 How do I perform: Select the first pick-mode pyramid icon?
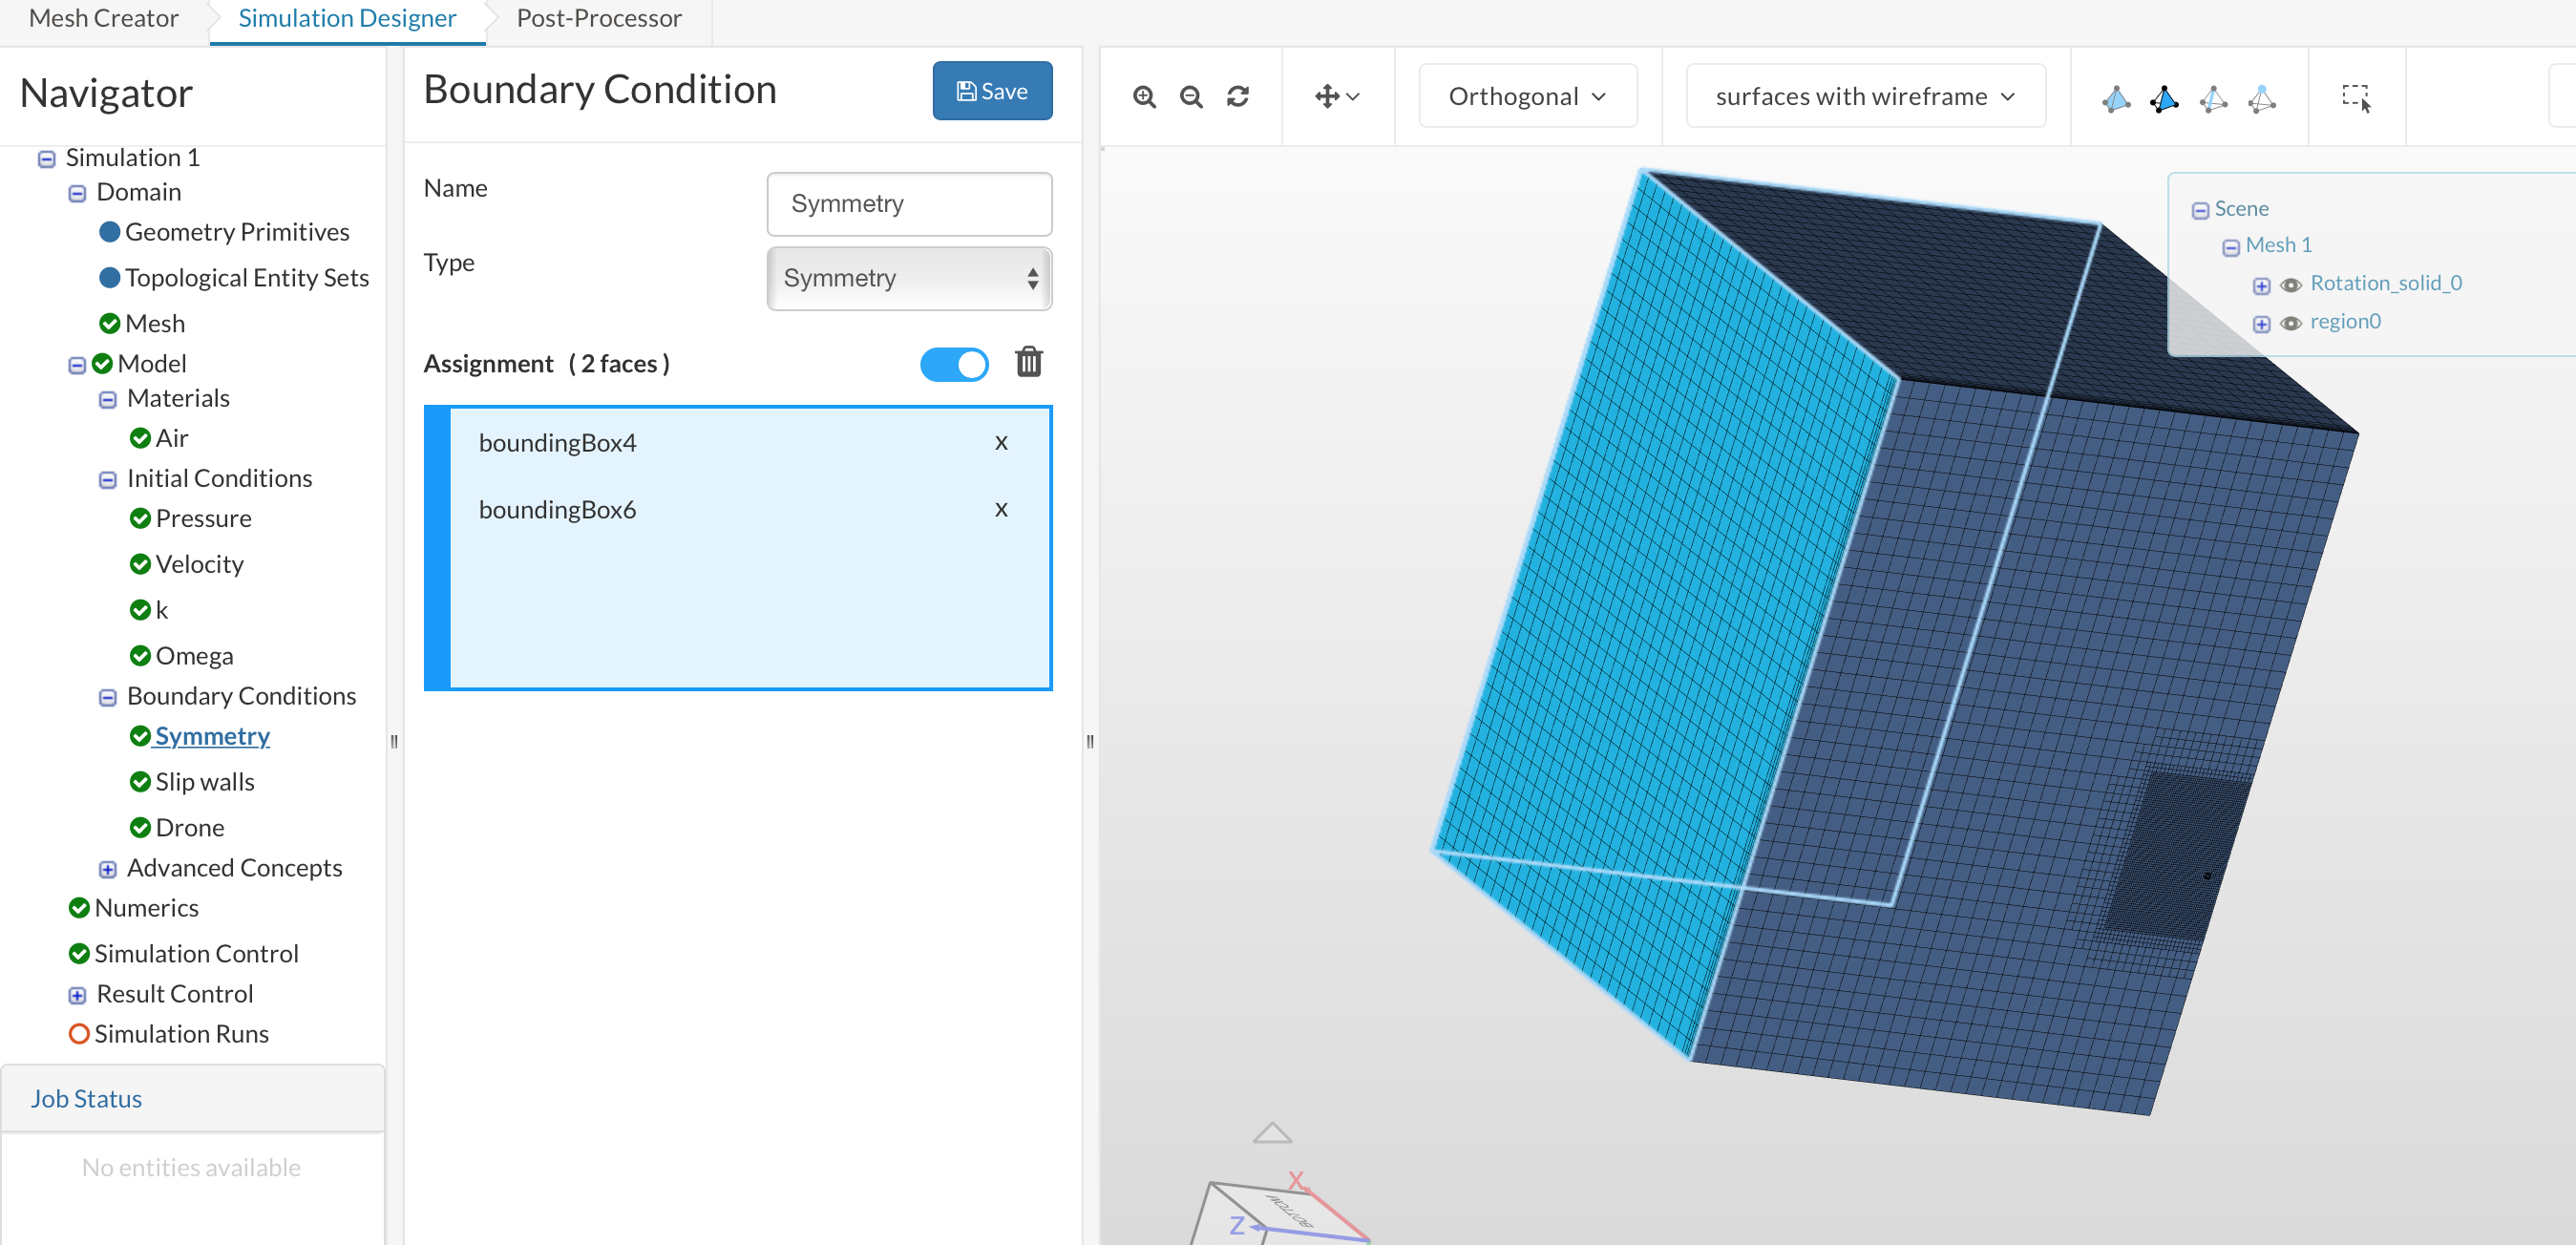(2115, 98)
